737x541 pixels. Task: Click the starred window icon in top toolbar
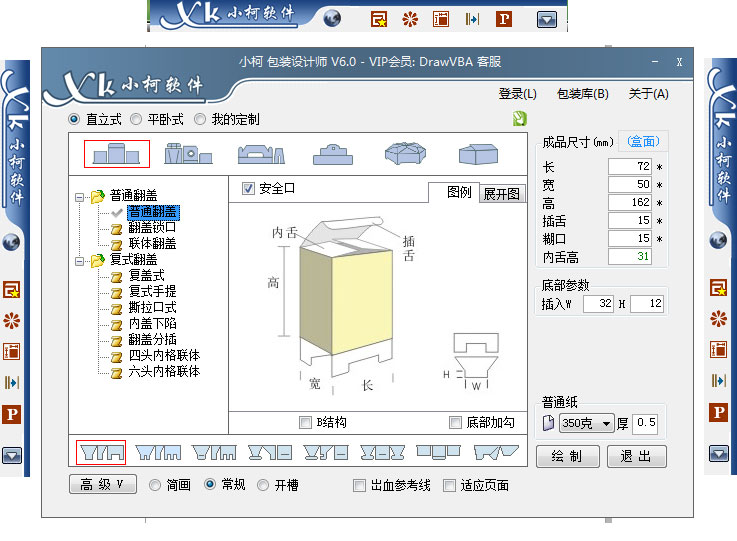(x=379, y=19)
